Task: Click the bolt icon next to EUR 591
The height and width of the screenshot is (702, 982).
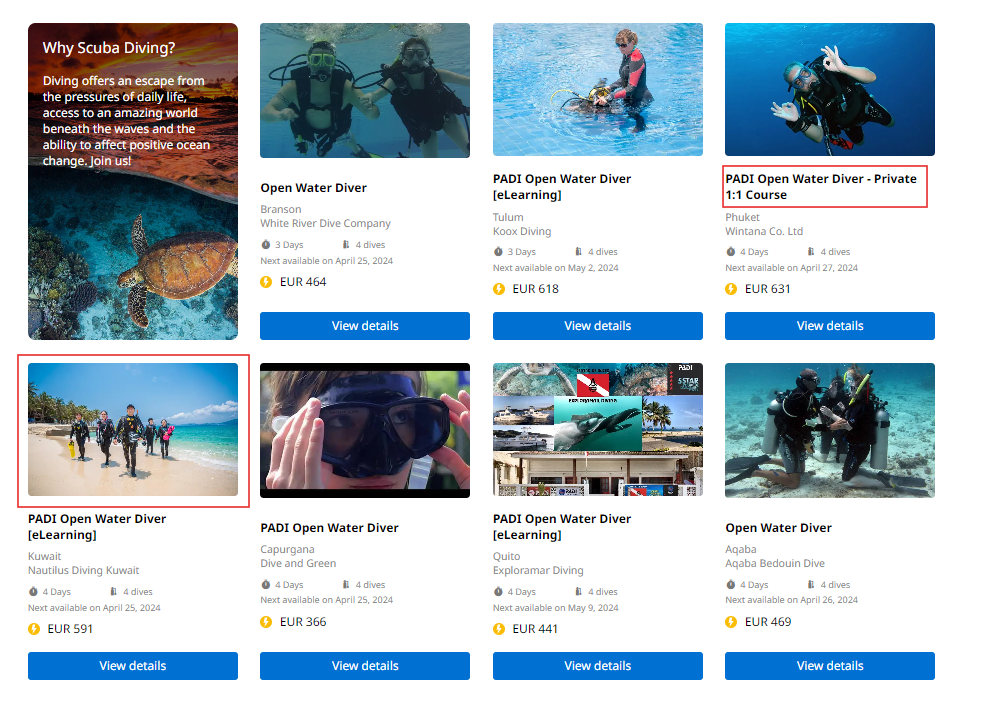Action: click(34, 629)
